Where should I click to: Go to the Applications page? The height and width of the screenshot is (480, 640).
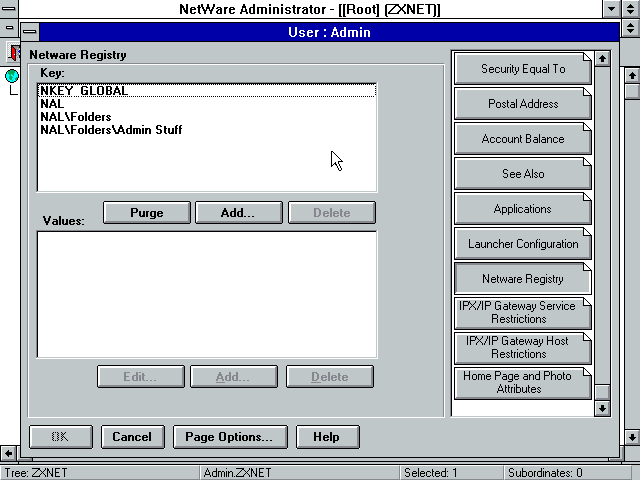pyautogui.click(x=523, y=209)
